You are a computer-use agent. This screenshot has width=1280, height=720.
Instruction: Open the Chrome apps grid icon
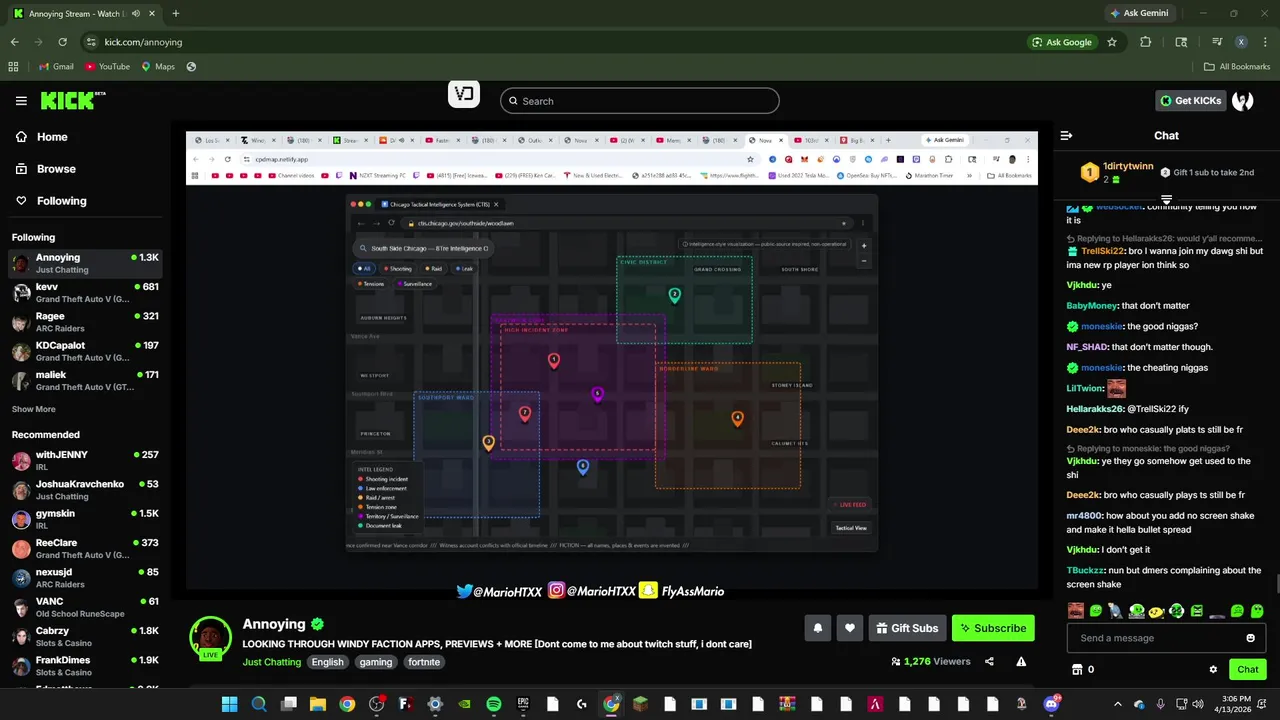13,67
